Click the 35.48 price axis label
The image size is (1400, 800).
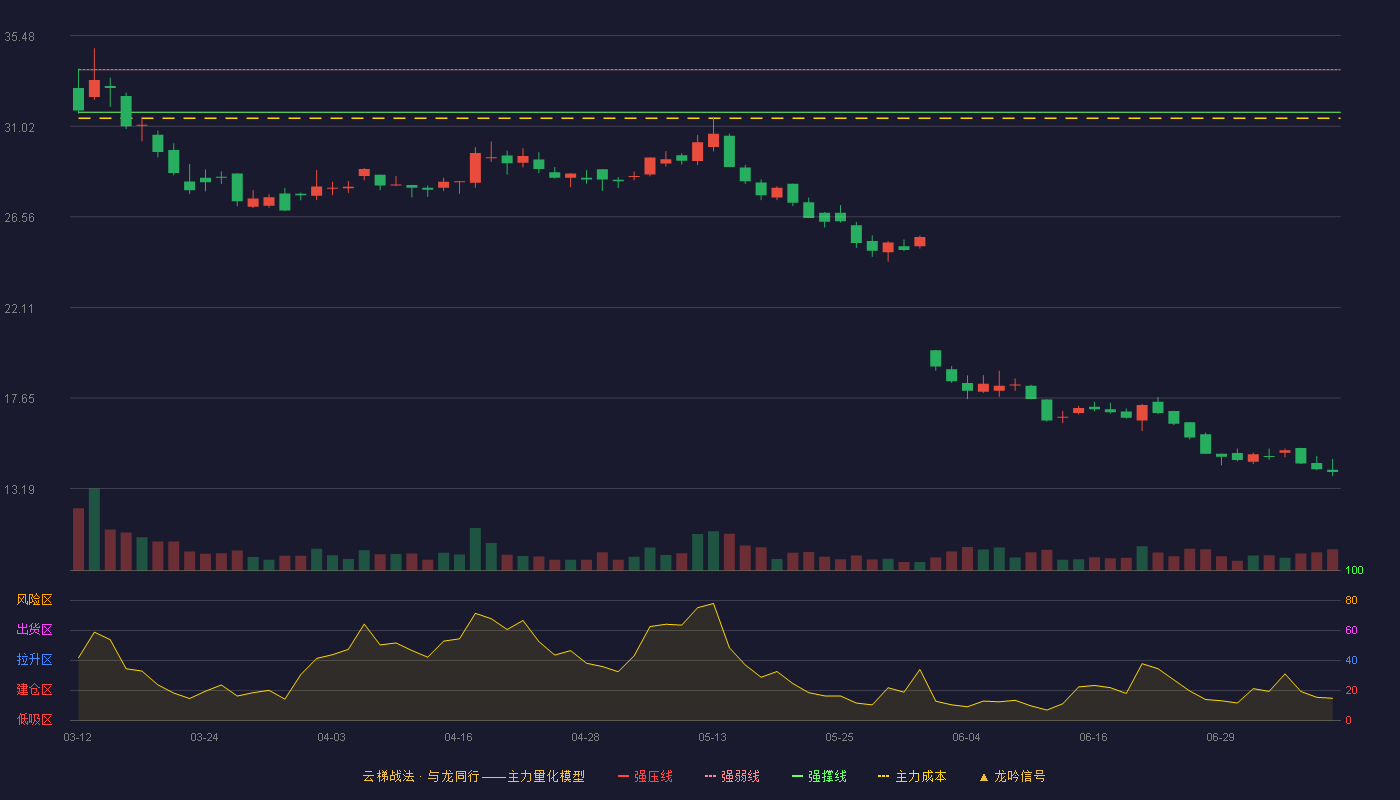pos(20,37)
